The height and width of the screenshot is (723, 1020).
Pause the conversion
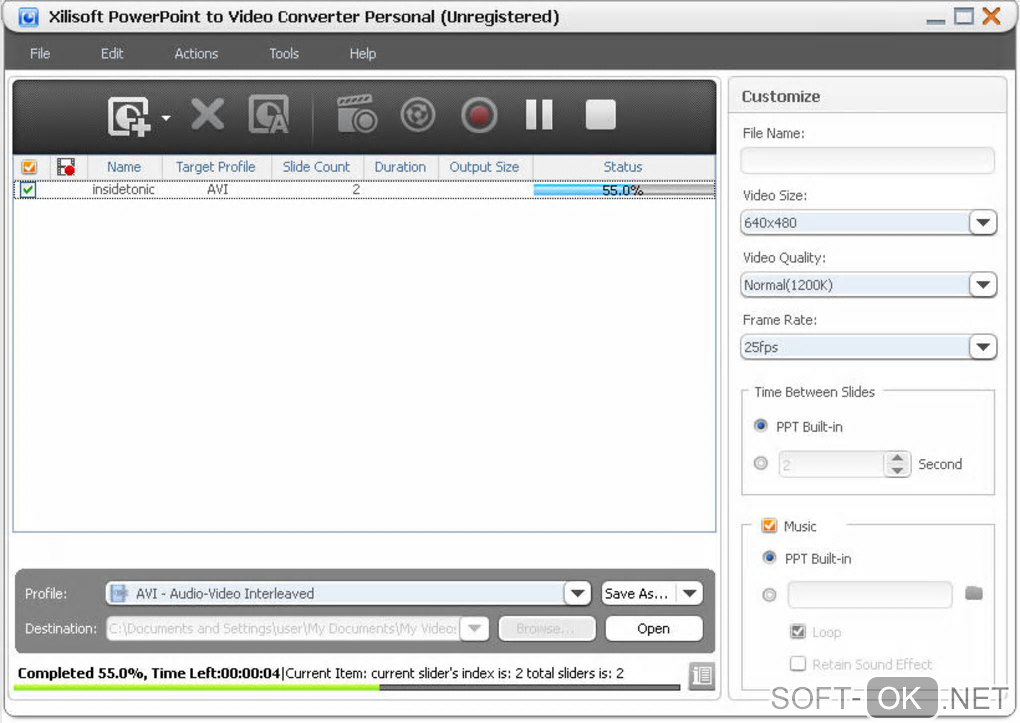(x=539, y=115)
